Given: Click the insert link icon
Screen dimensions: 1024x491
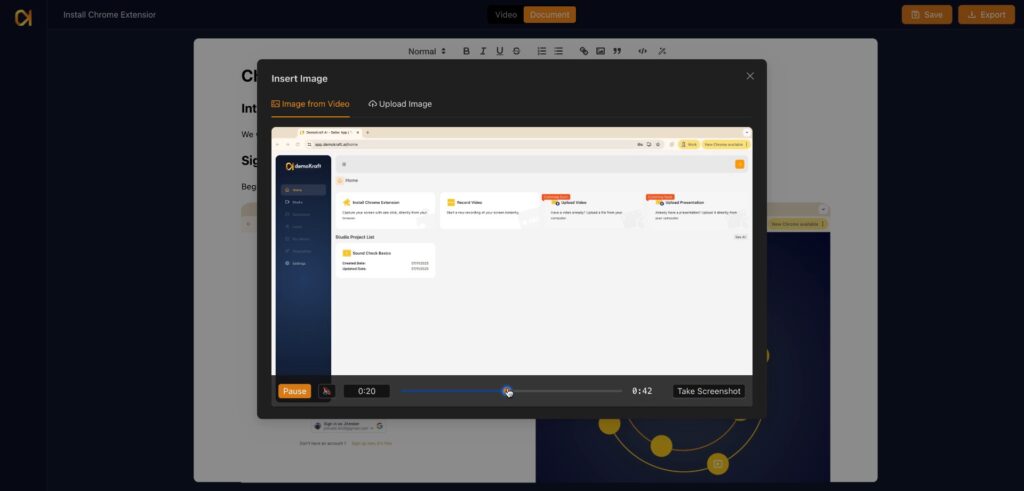Looking at the screenshot, I should (x=584, y=51).
